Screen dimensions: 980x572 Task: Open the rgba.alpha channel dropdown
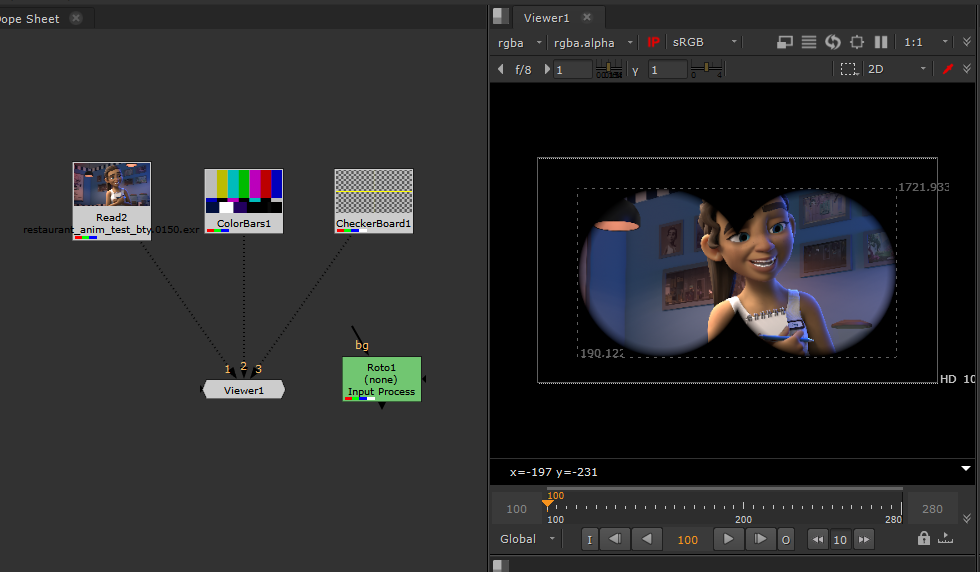click(x=593, y=43)
